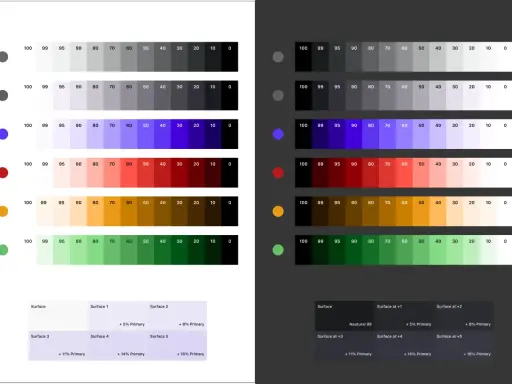Select the green swatch labeled 70 in the dark panel
Image resolution: width=512 pixels, height=384 pixels.
(x=387, y=250)
